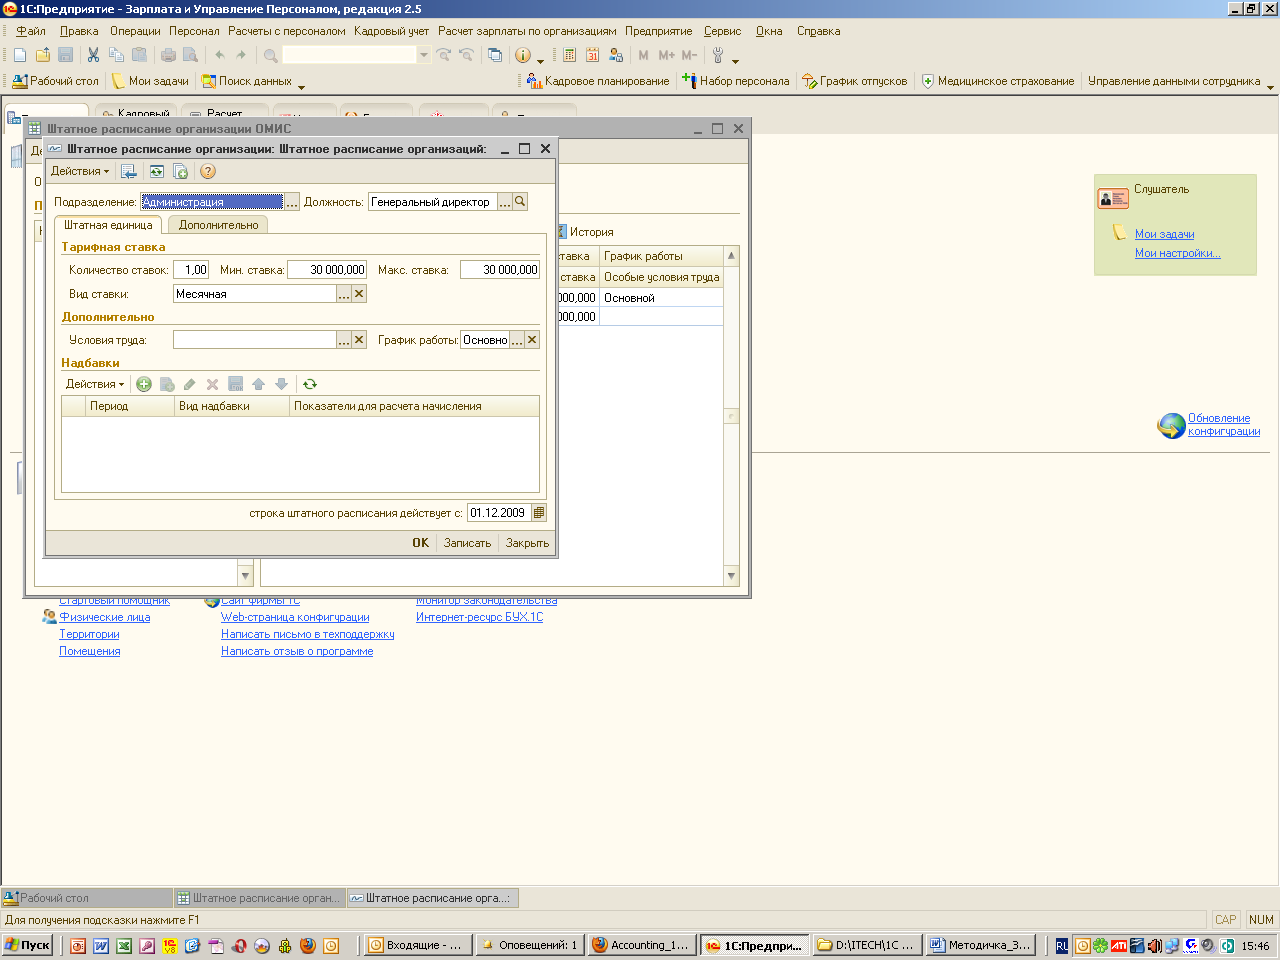Screen dimensions: 1280x960
Task: Click the re-read green arrows icon in dialog
Action: [157, 171]
